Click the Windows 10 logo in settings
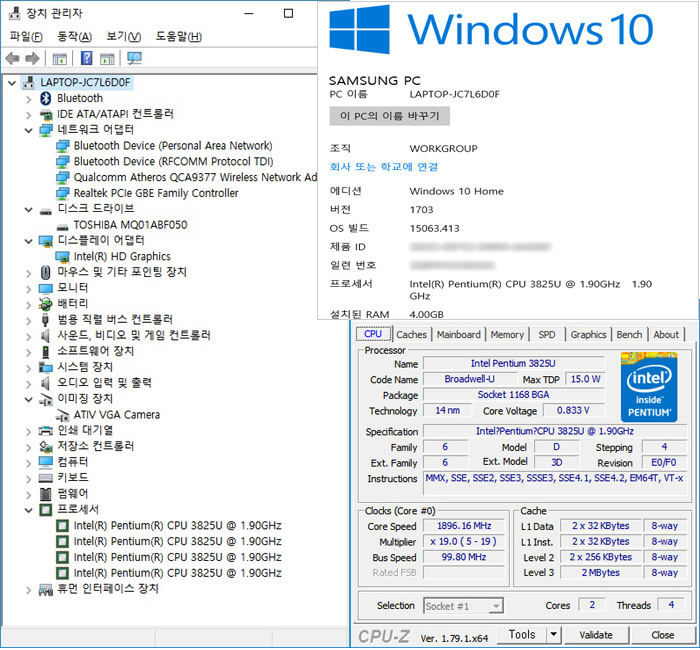 click(x=360, y=29)
